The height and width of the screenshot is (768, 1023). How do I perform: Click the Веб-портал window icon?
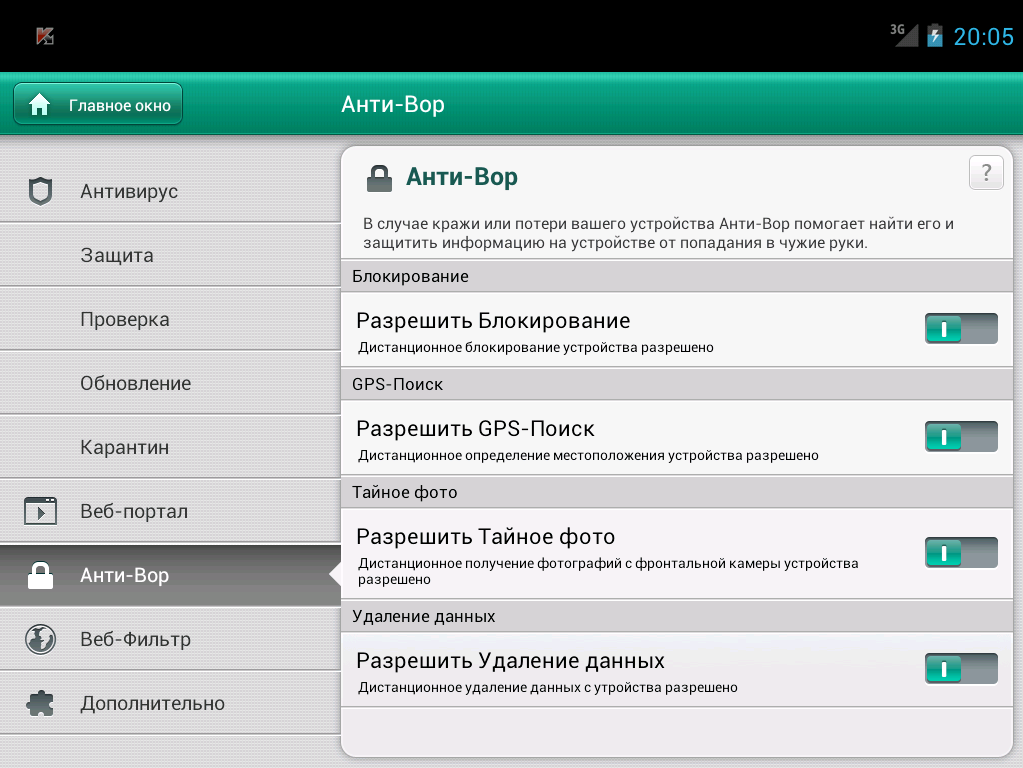tap(40, 511)
